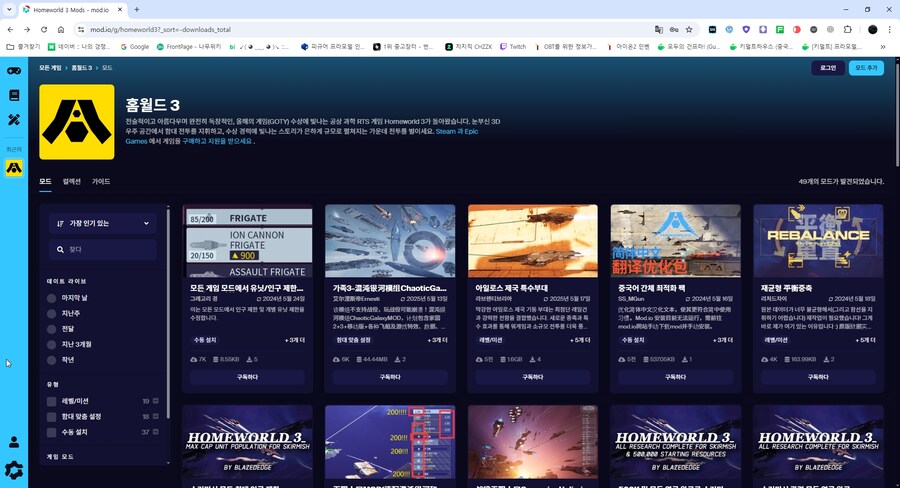Open the translate page icon in address bar
The image size is (900, 488).
click(x=658, y=29)
